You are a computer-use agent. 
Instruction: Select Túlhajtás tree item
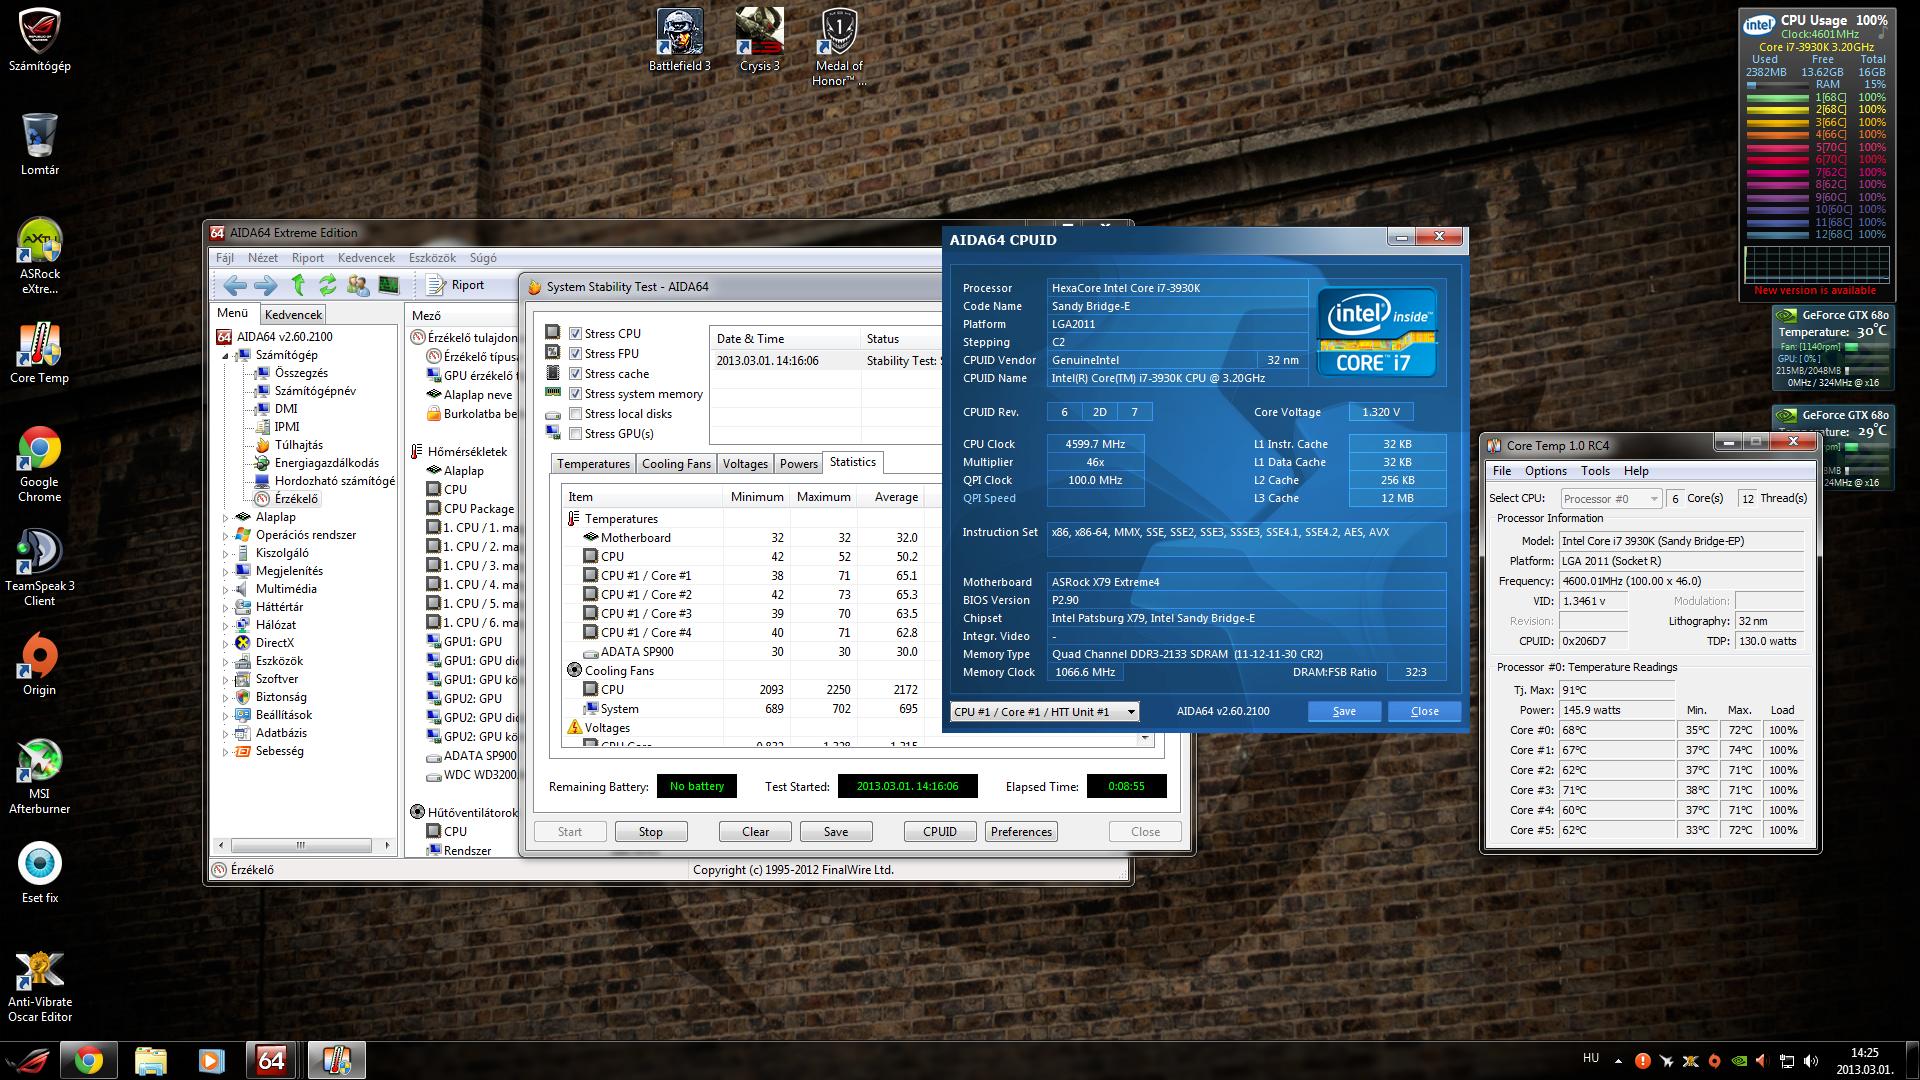pyautogui.click(x=299, y=445)
